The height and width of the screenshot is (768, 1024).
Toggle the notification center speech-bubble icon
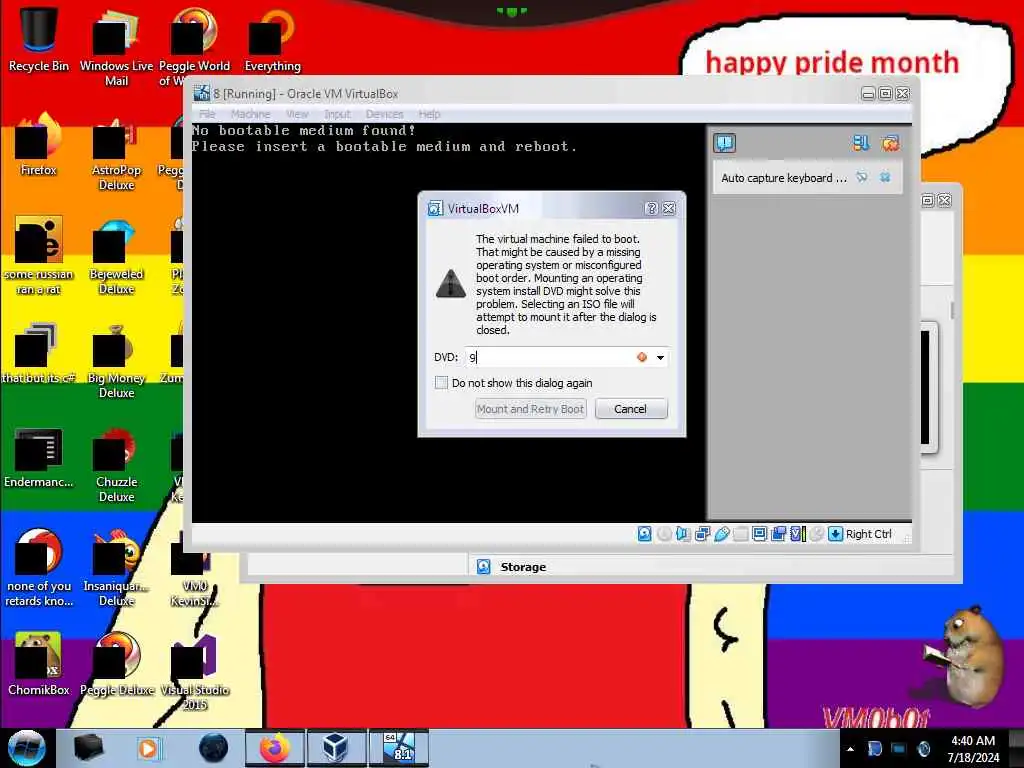724,143
